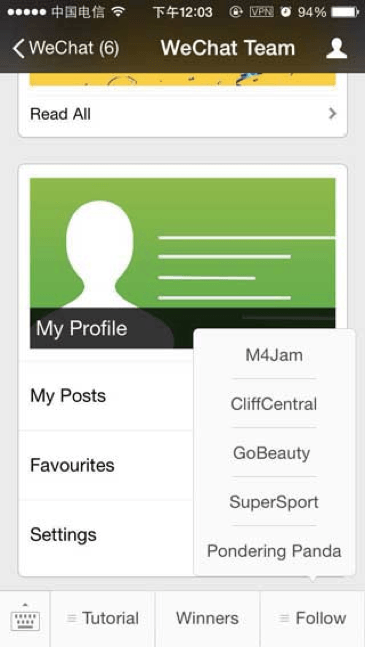
Task: Expand the Tutorial bottom menu
Action: 103,619
